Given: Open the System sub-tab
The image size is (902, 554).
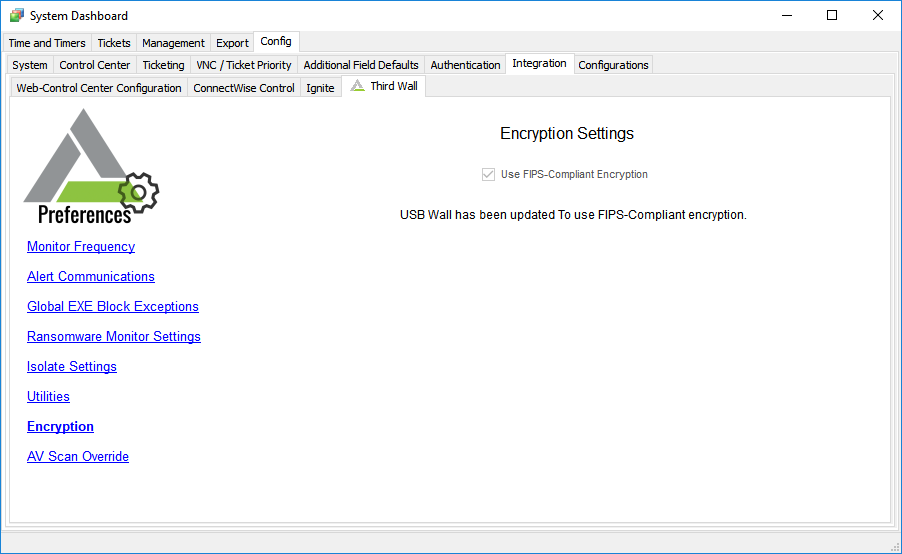Looking at the screenshot, I should (30, 65).
